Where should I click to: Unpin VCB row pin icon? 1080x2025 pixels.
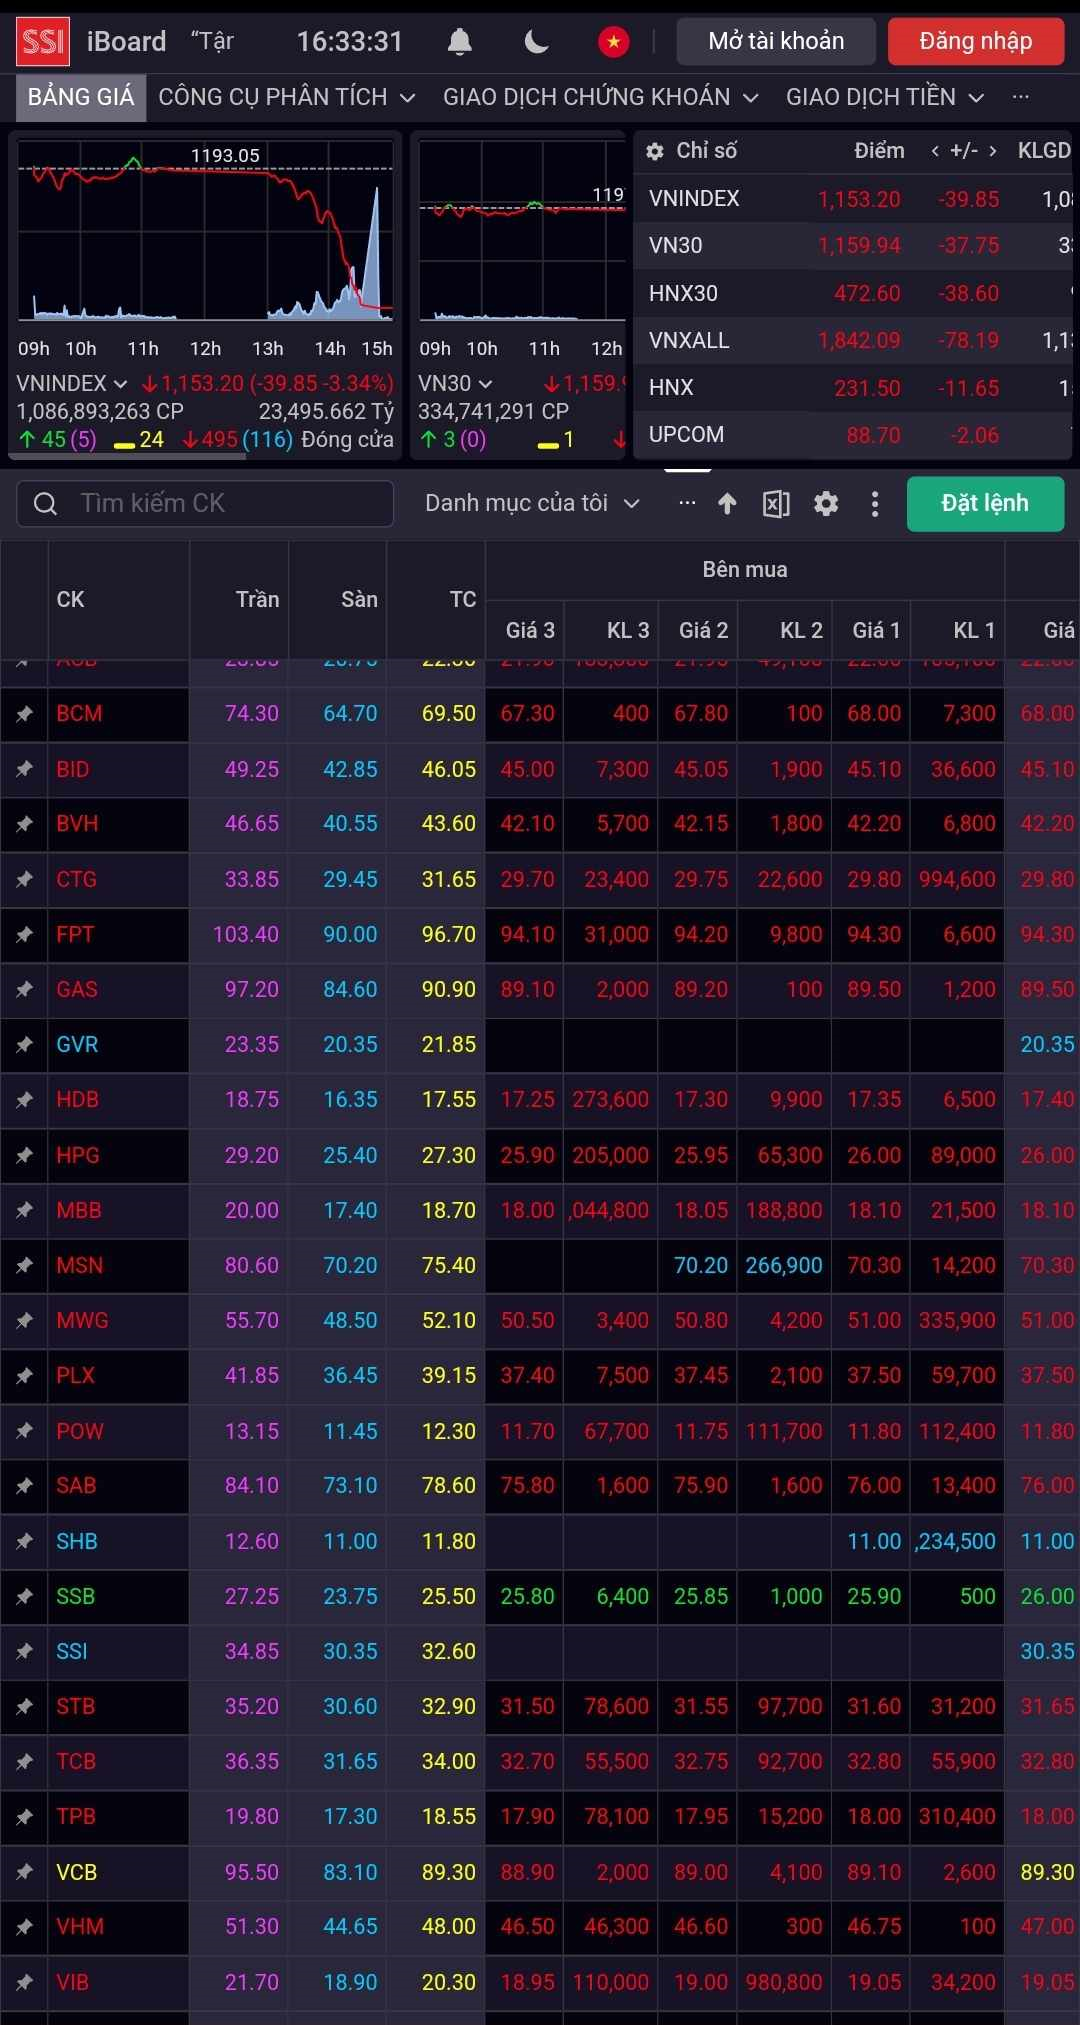pyautogui.click(x=24, y=1872)
